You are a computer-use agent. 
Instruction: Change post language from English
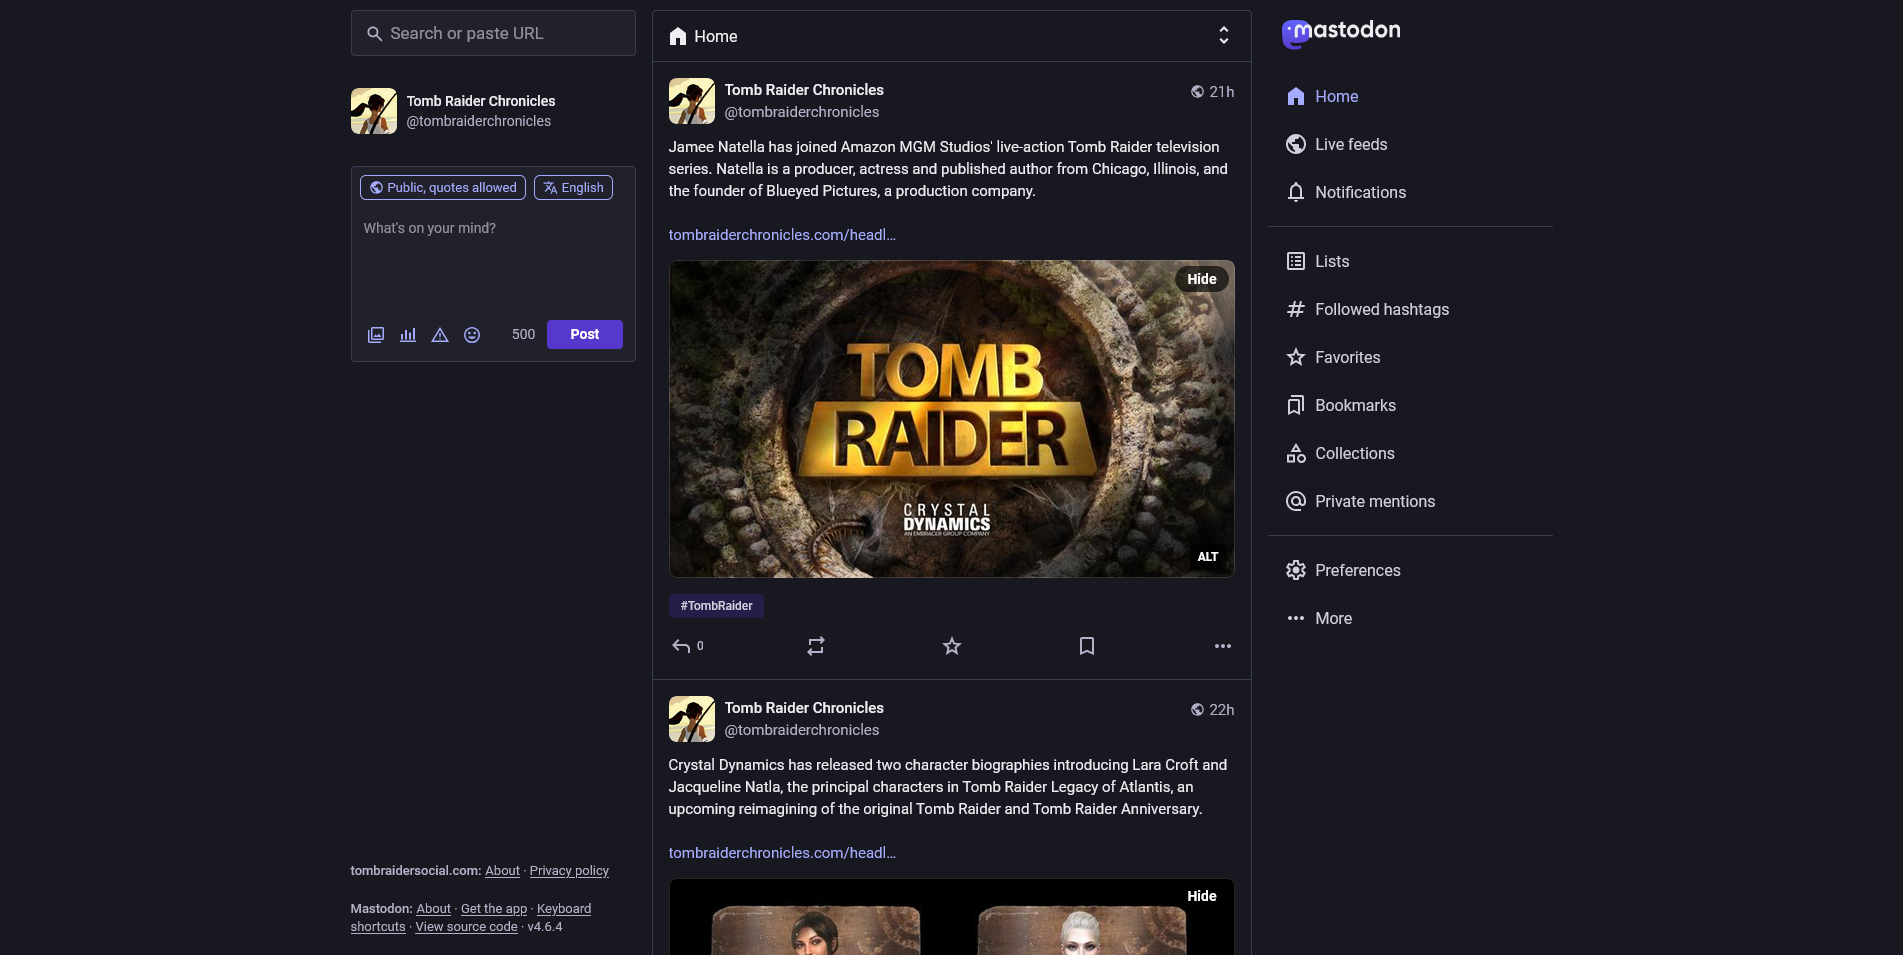pyautogui.click(x=573, y=187)
